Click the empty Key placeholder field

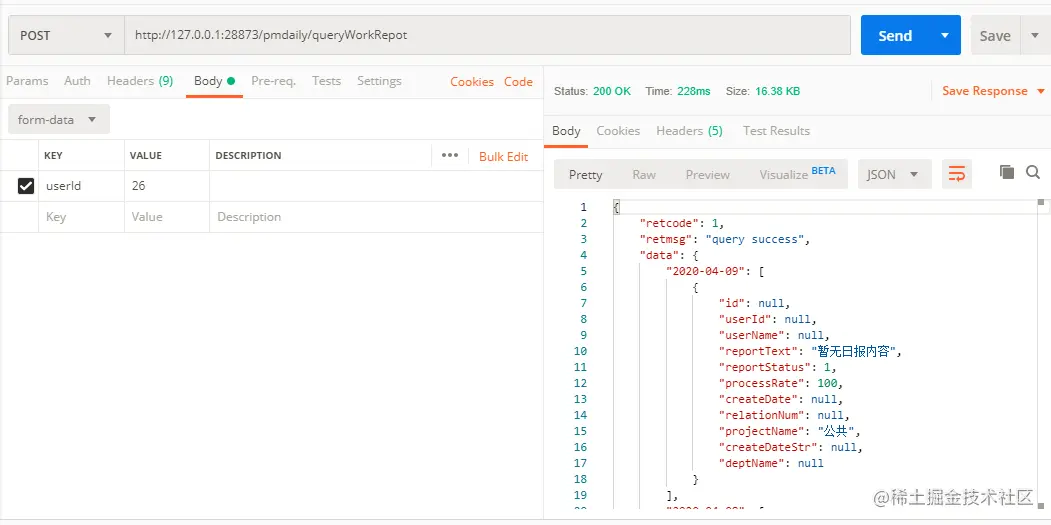coord(81,217)
